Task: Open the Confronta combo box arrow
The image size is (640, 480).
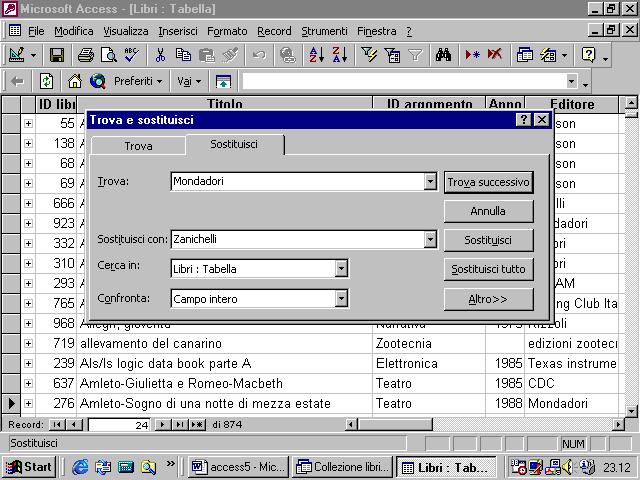Action: coord(341,299)
